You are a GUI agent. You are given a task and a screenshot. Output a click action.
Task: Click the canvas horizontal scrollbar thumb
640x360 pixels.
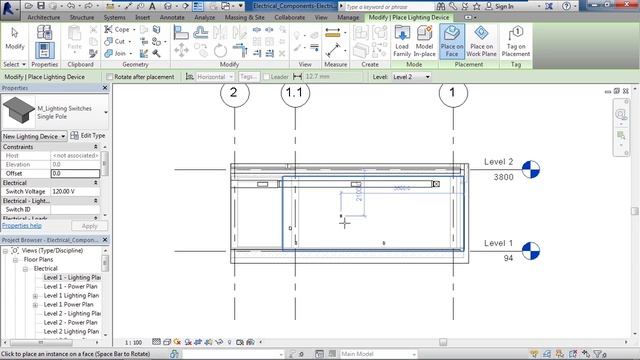pyautogui.click(x=443, y=342)
